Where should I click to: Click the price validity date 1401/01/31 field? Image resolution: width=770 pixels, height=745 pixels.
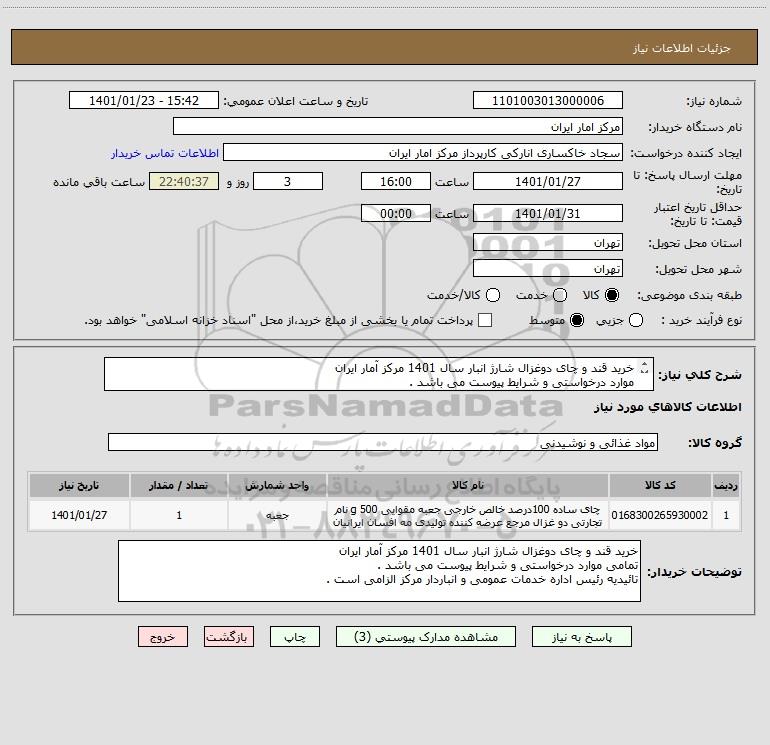click(x=548, y=213)
